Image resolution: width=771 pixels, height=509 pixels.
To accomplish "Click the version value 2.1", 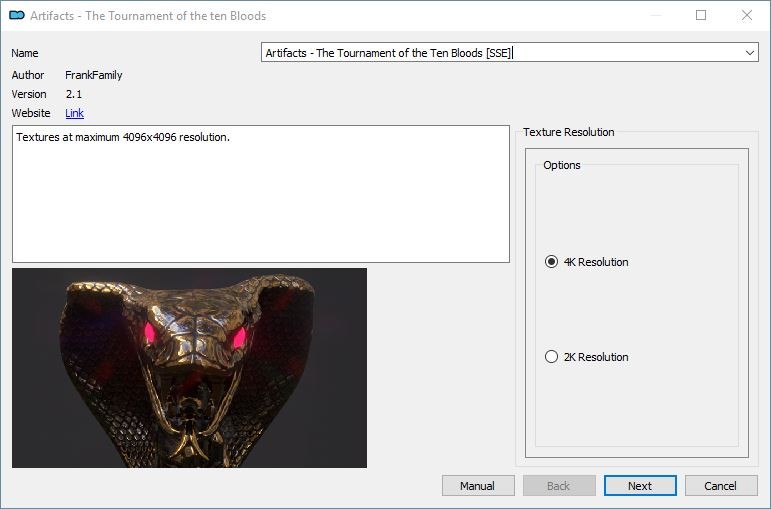I will (74, 94).
